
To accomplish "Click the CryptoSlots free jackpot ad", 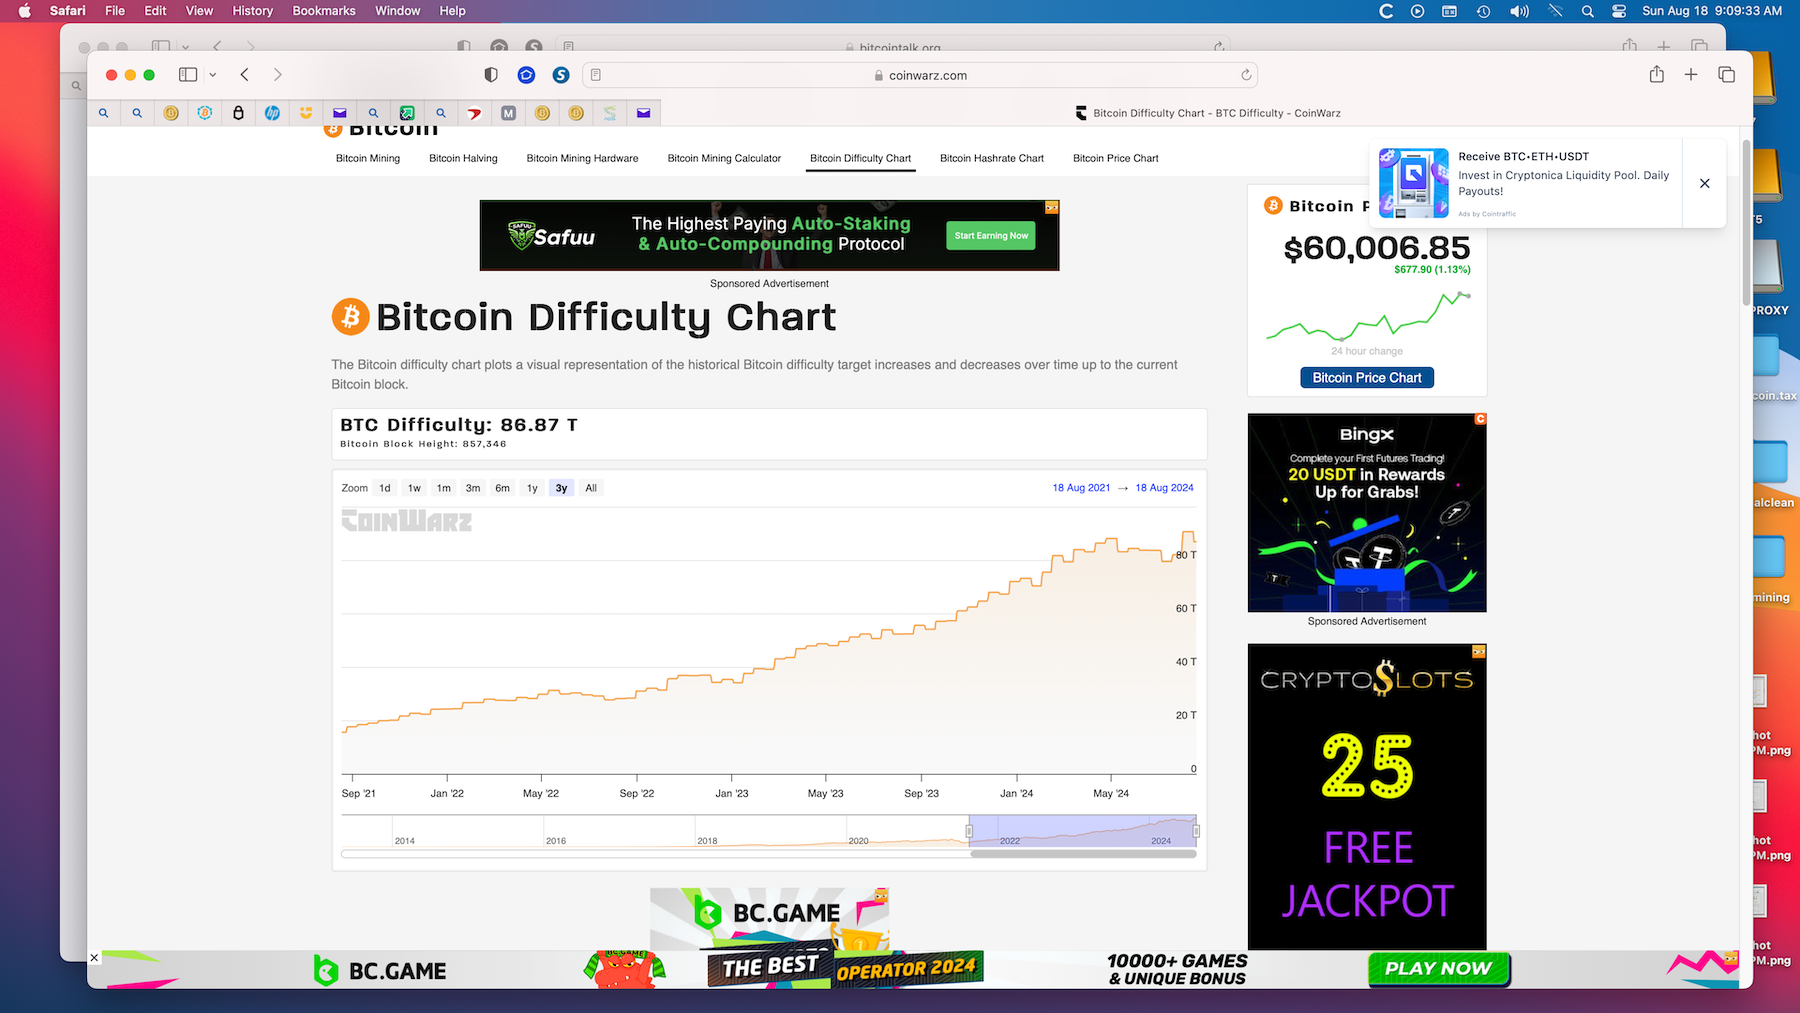I will point(1367,797).
